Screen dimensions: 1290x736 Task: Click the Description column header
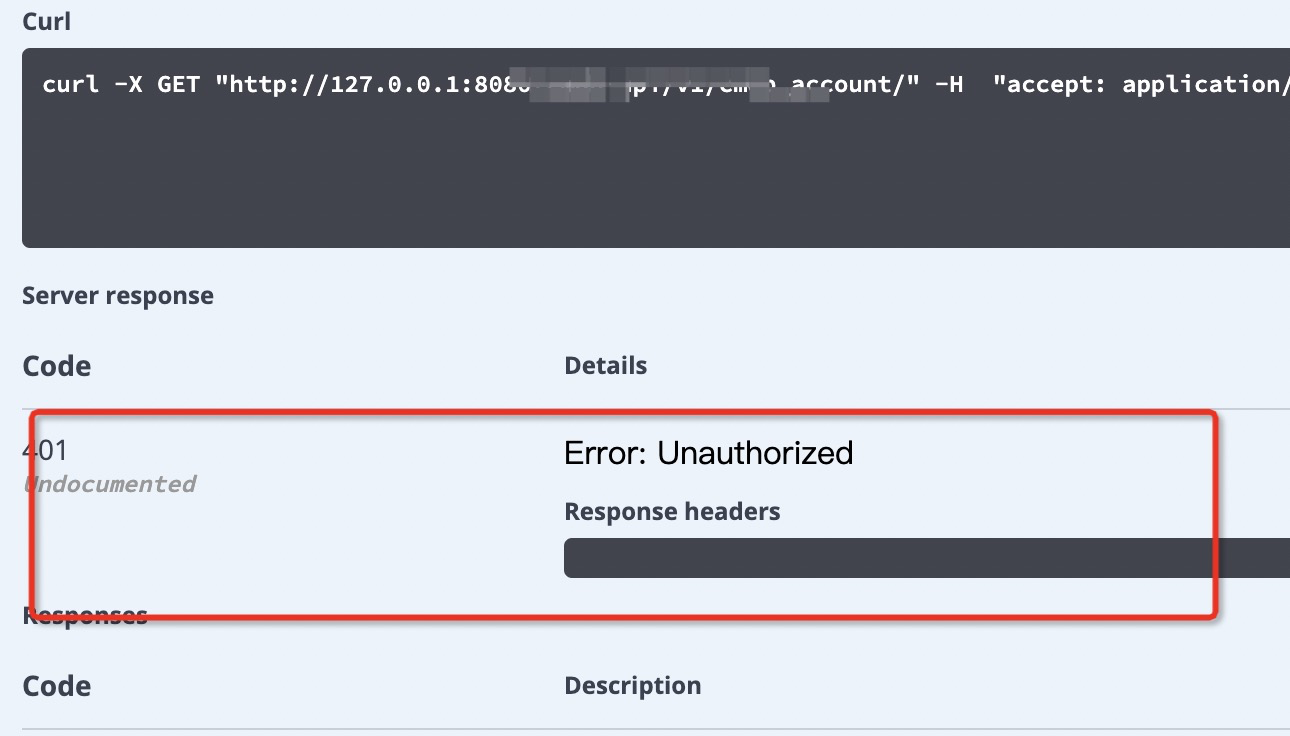632,685
